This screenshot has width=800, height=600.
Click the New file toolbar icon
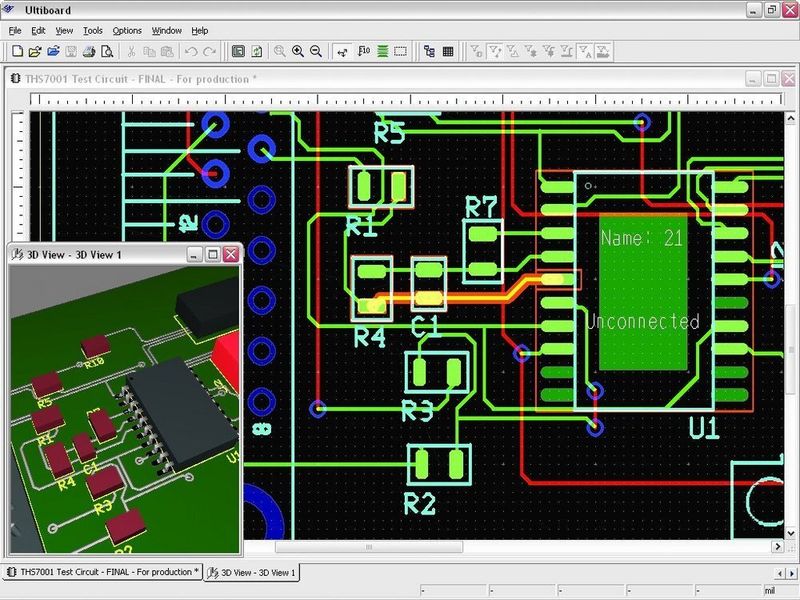[x=17, y=51]
